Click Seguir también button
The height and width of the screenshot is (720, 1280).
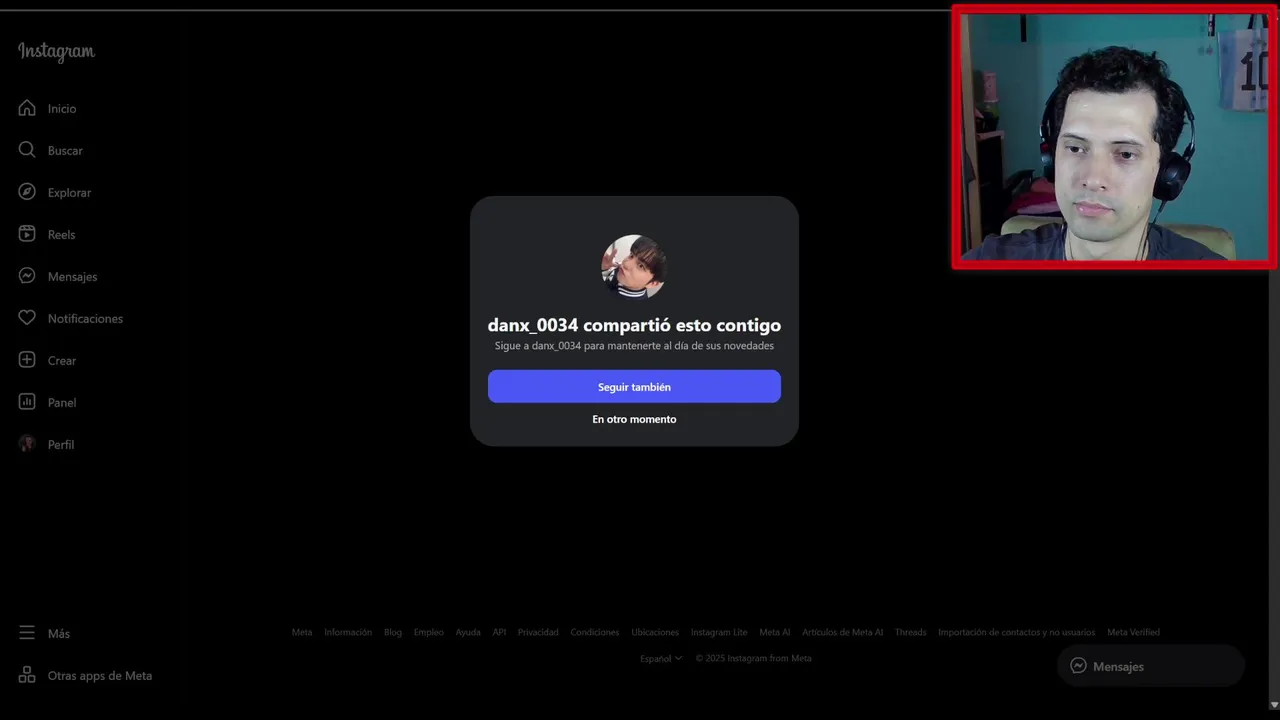[634, 387]
